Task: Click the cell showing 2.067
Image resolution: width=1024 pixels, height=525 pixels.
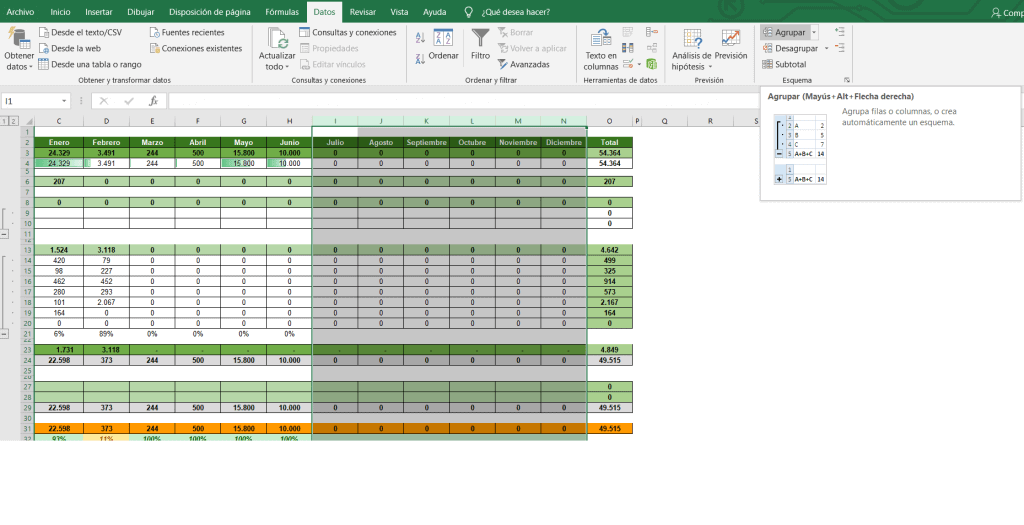Action: (106, 302)
